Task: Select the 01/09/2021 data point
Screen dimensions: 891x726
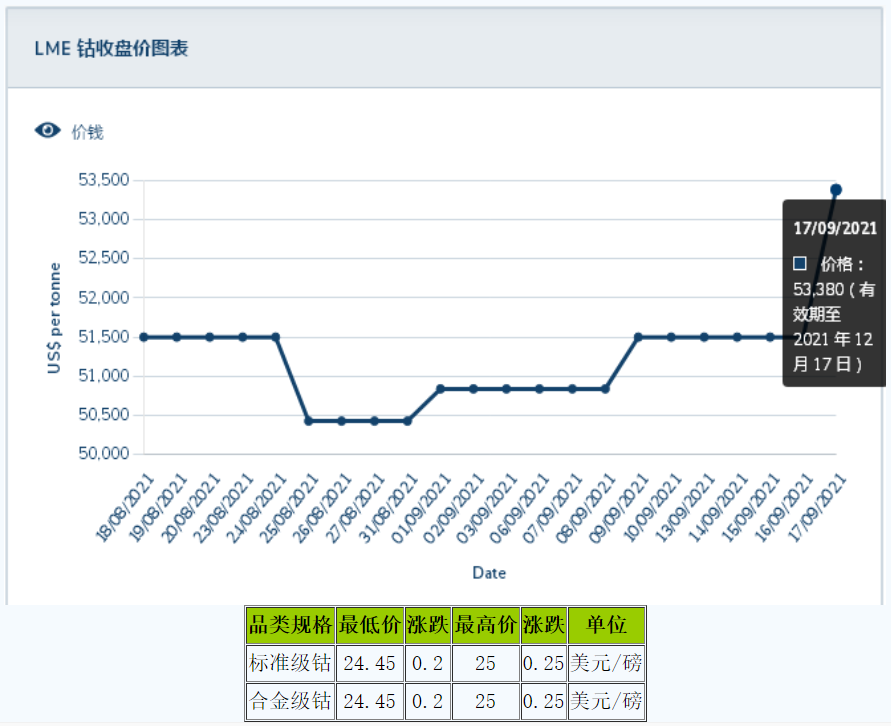Action: pyautogui.click(x=440, y=388)
